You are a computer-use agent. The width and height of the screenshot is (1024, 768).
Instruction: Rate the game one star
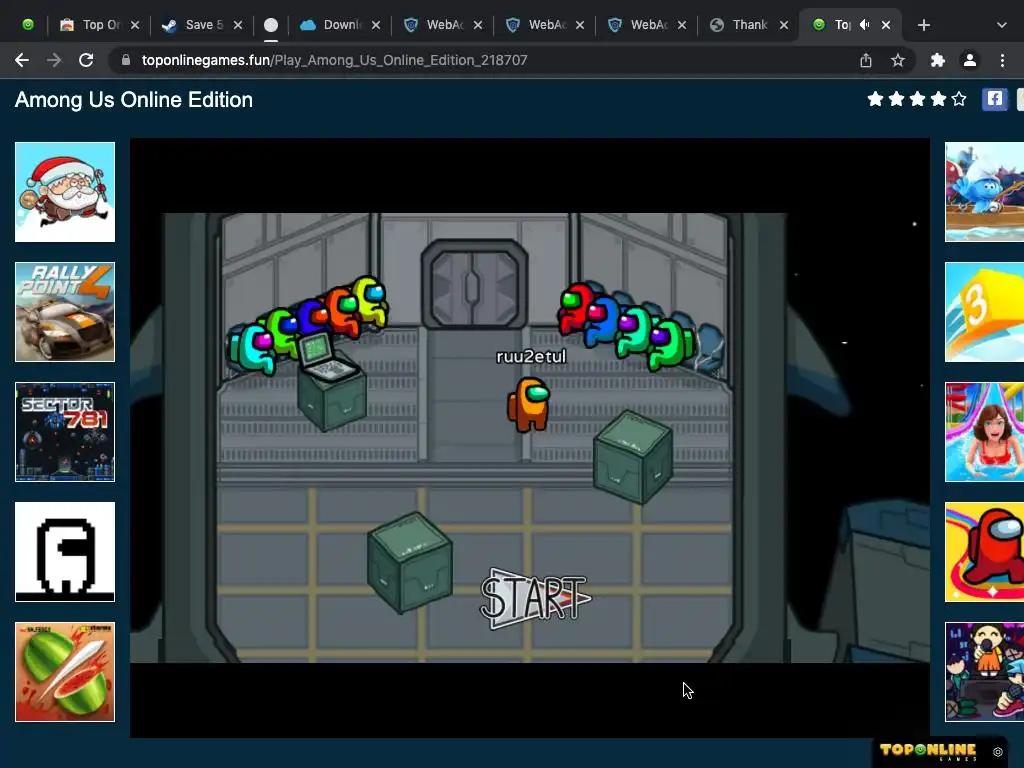coord(876,99)
